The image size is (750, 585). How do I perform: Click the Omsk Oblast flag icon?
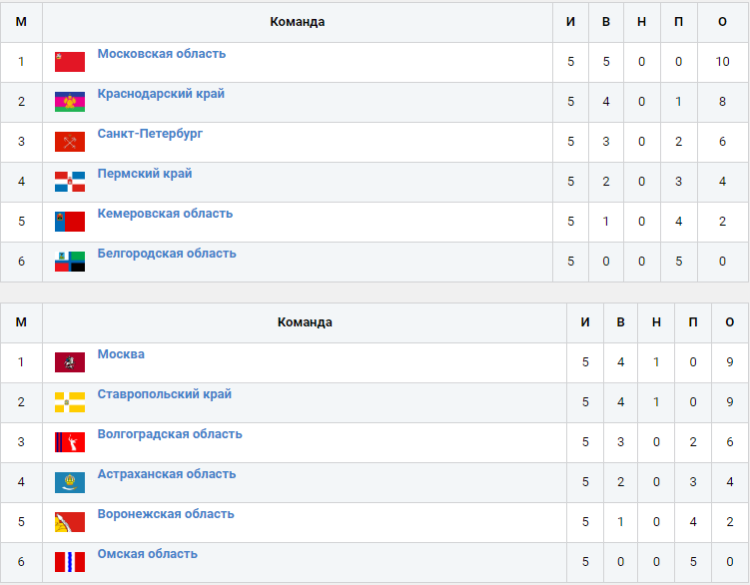(70, 562)
